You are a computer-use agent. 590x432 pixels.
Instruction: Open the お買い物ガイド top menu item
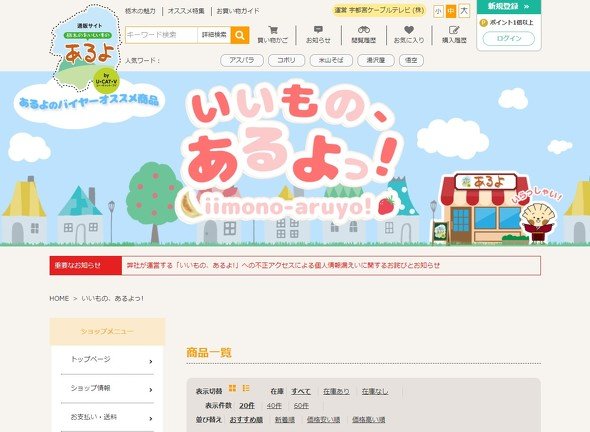pyautogui.click(x=238, y=11)
